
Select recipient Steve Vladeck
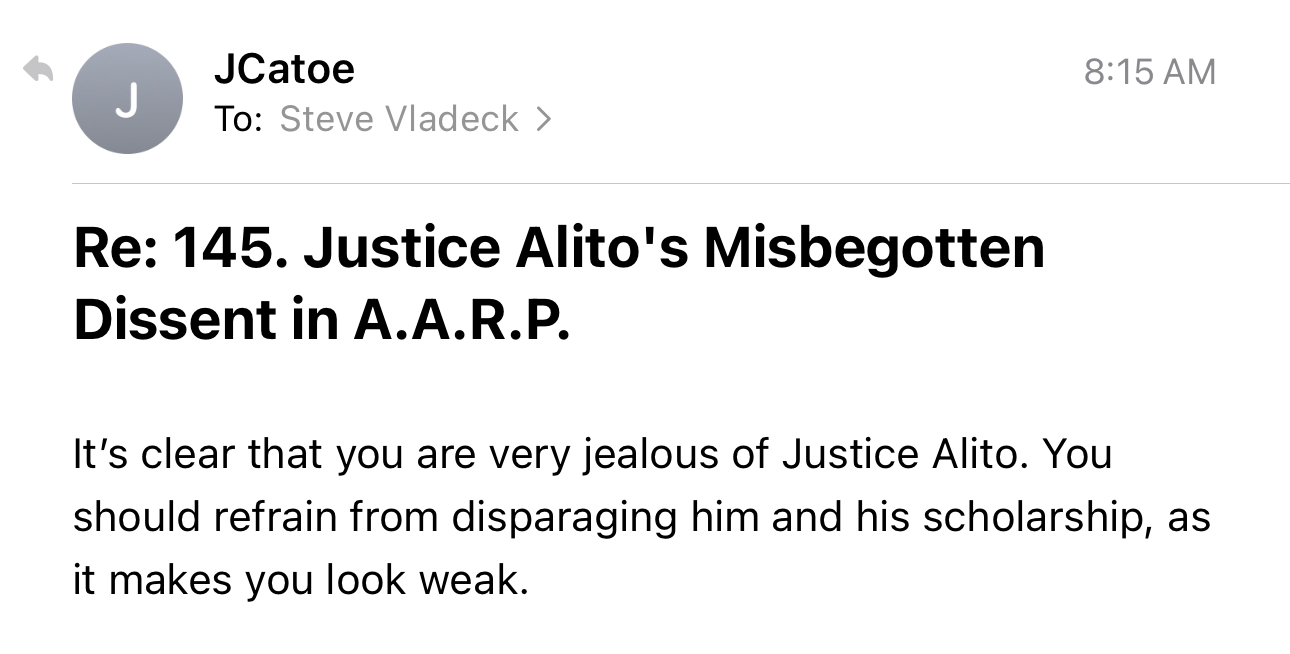[x=399, y=119]
